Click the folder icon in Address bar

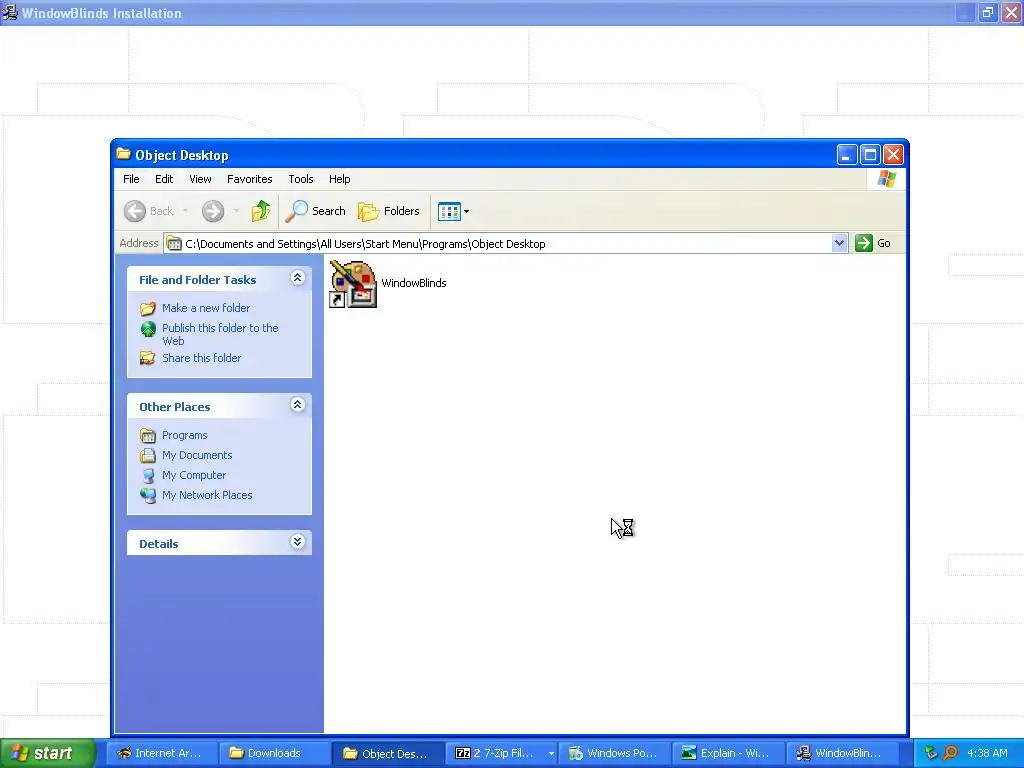click(174, 244)
